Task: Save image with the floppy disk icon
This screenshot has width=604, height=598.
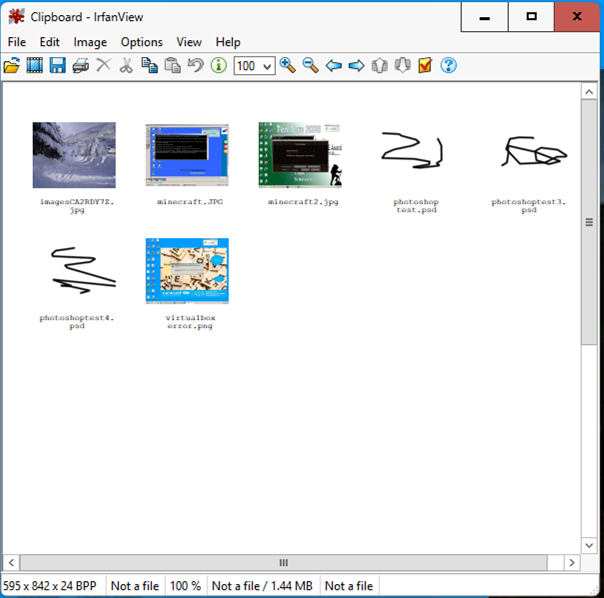Action: [x=57, y=66]
